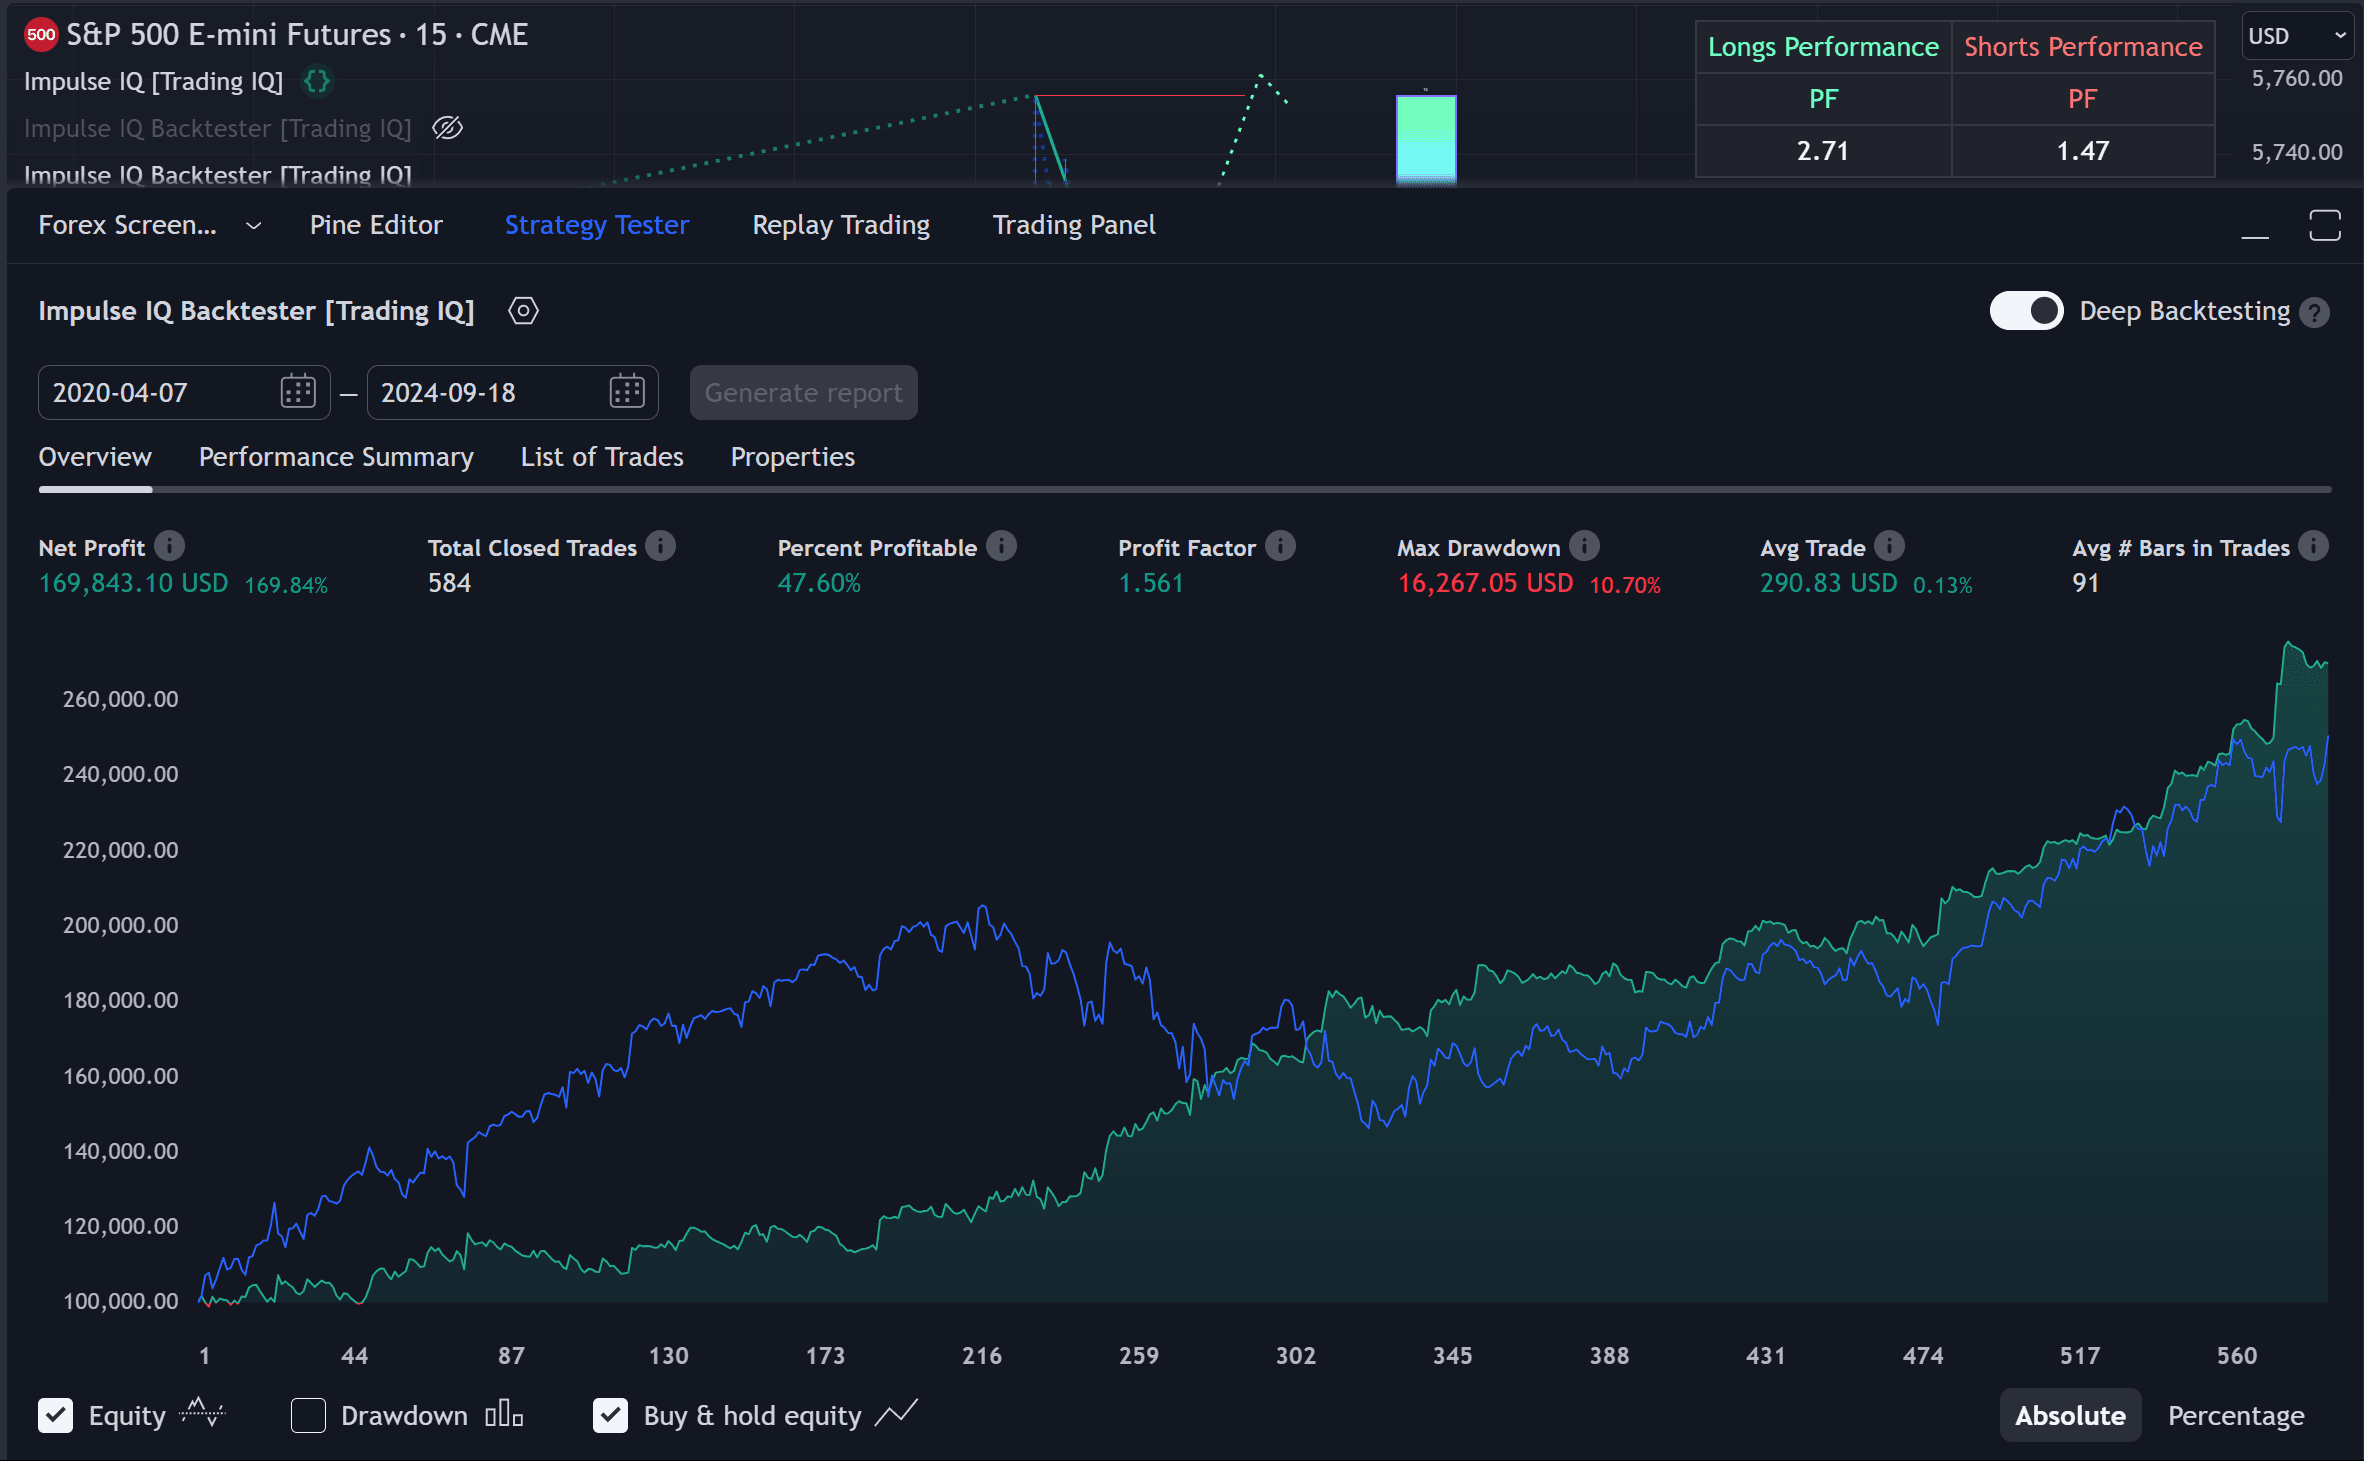Click Shorts Performance table header
Viewport: 2364px width, 1461px height.
2083,47
